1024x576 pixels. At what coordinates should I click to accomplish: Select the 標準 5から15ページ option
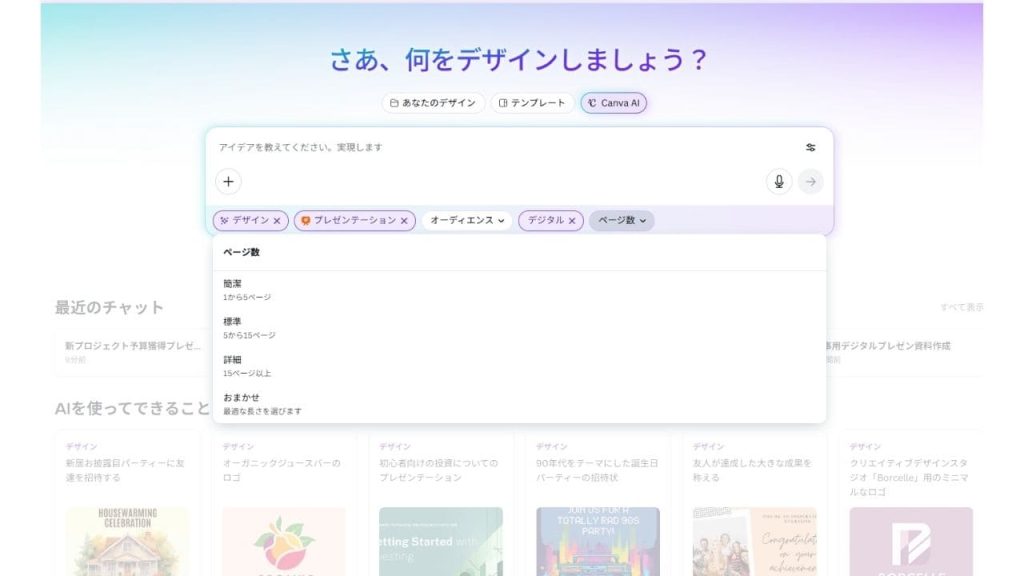(x=249, y=328)
